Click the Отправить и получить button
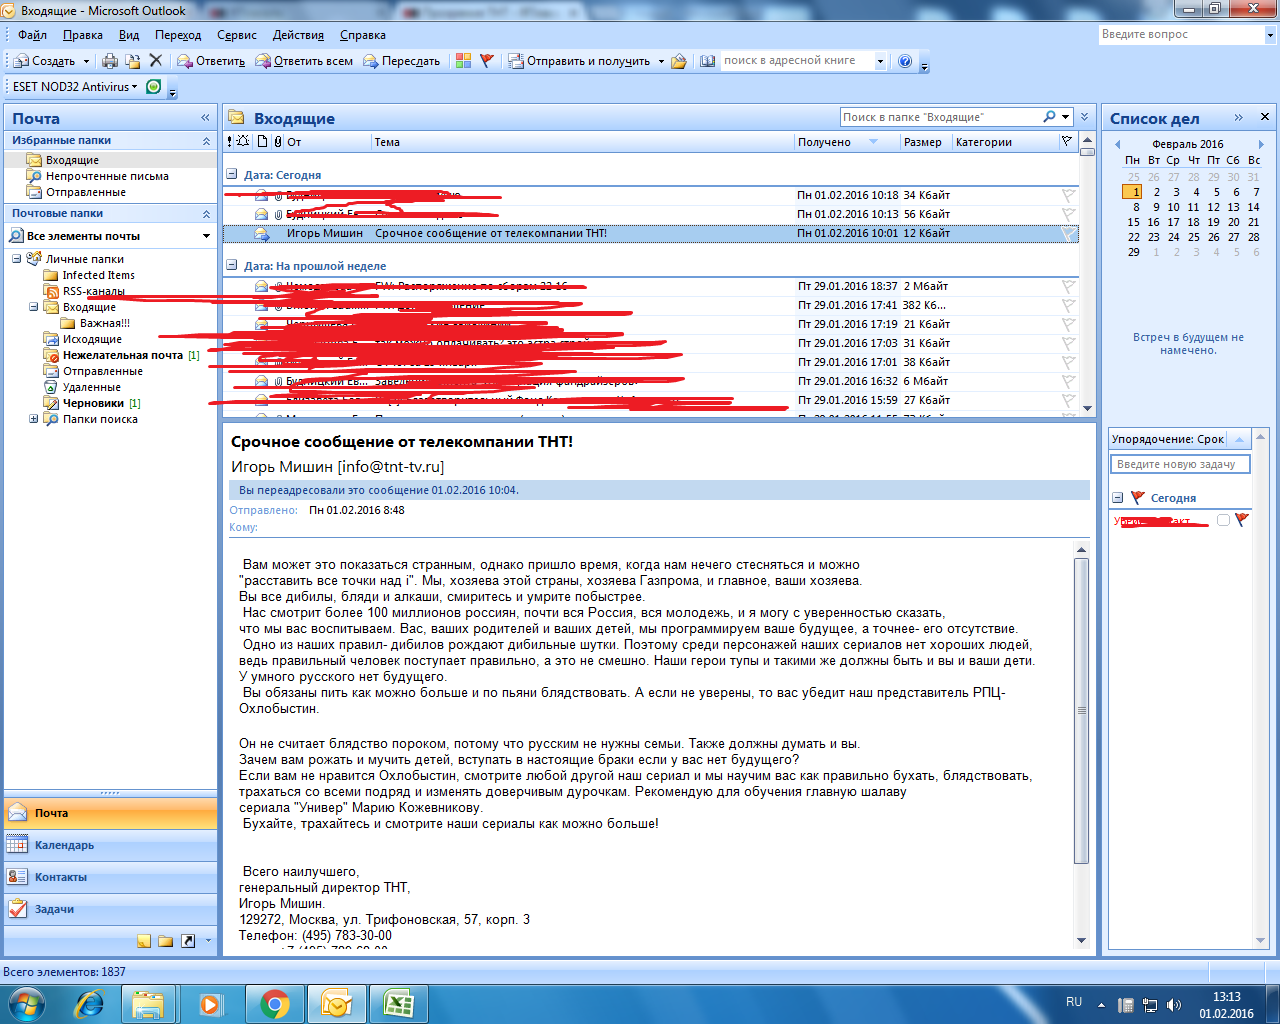 click(x=579, y=61)
